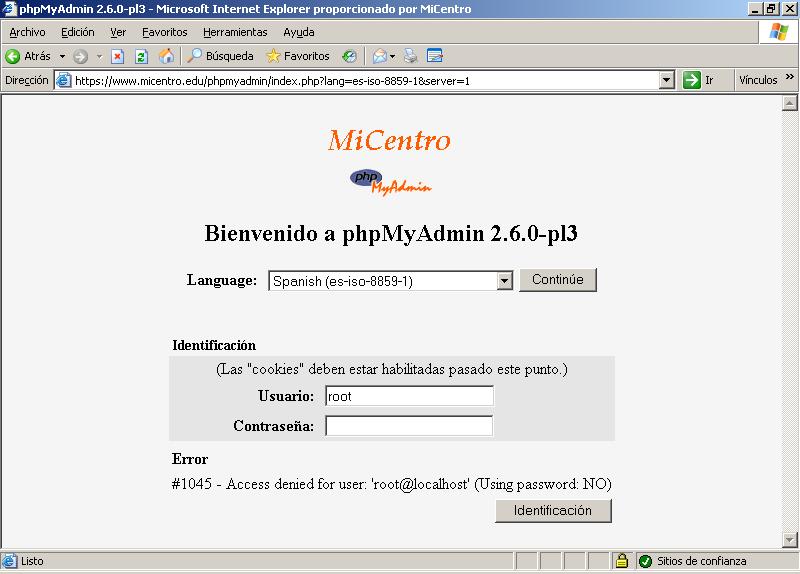Click the Print icon in toolbar
The height and width of the screenshot is (574, 800).
[x=411, y=56]
